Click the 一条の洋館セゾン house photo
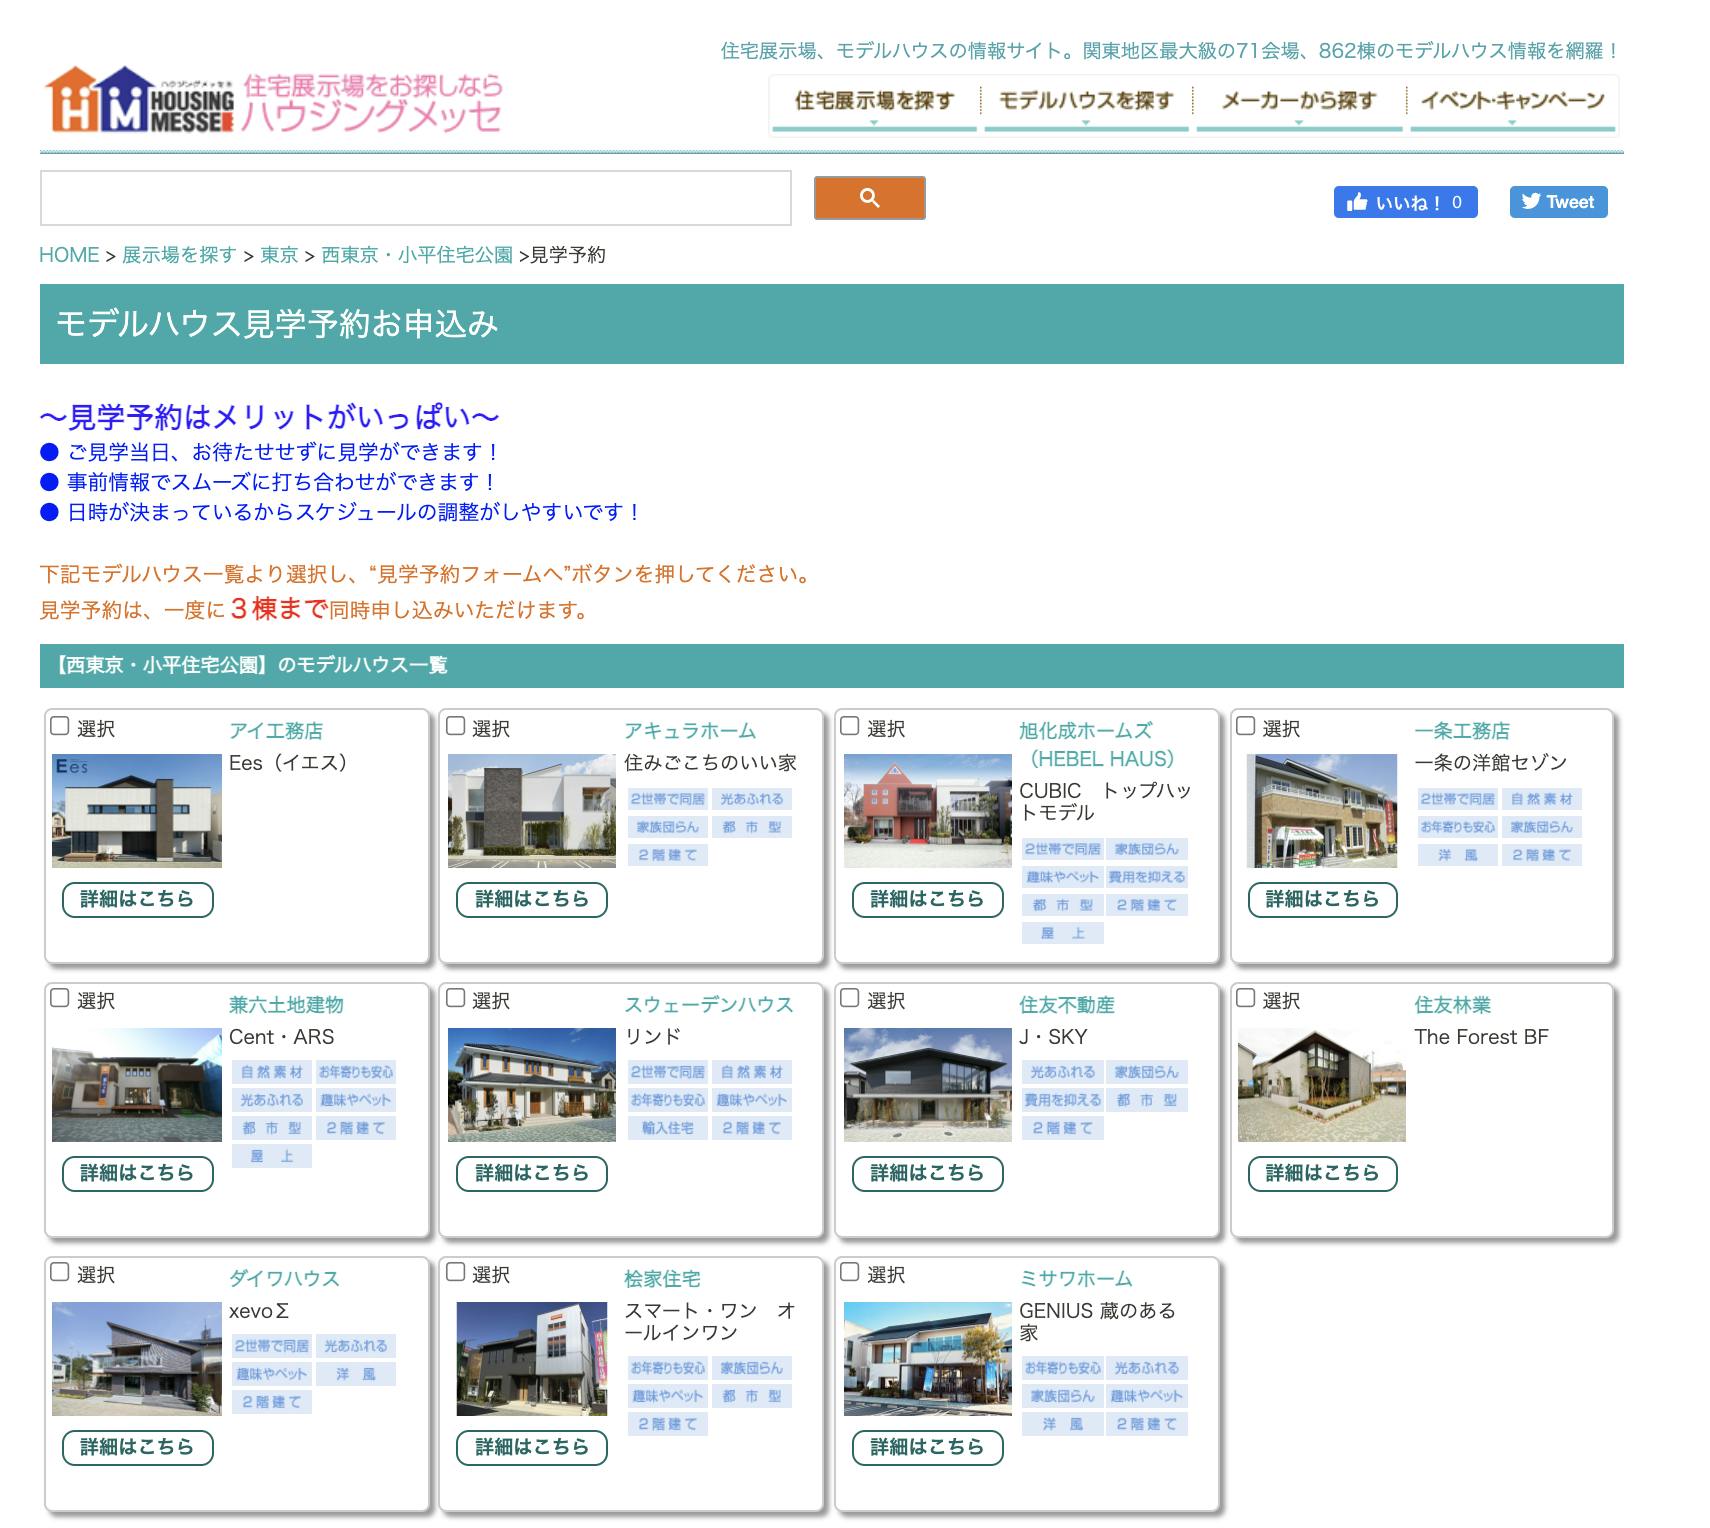1710x1528 pixels. [x=1322, y=811]
